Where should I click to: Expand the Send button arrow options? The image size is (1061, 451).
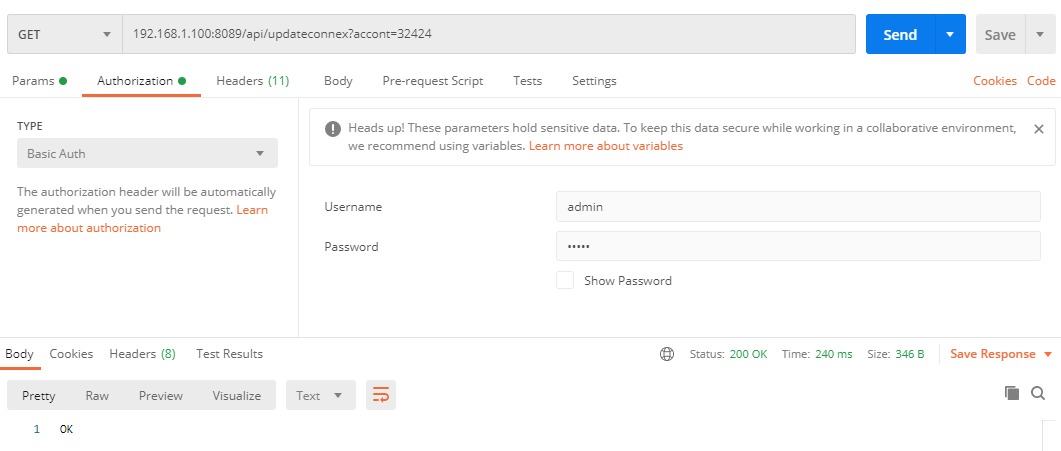coord(949,34)
